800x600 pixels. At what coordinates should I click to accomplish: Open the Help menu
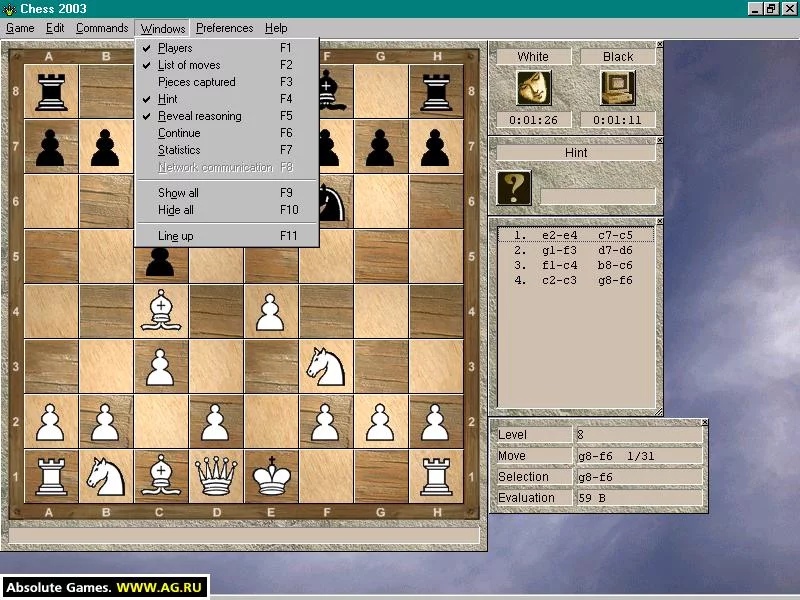point(276,28)
